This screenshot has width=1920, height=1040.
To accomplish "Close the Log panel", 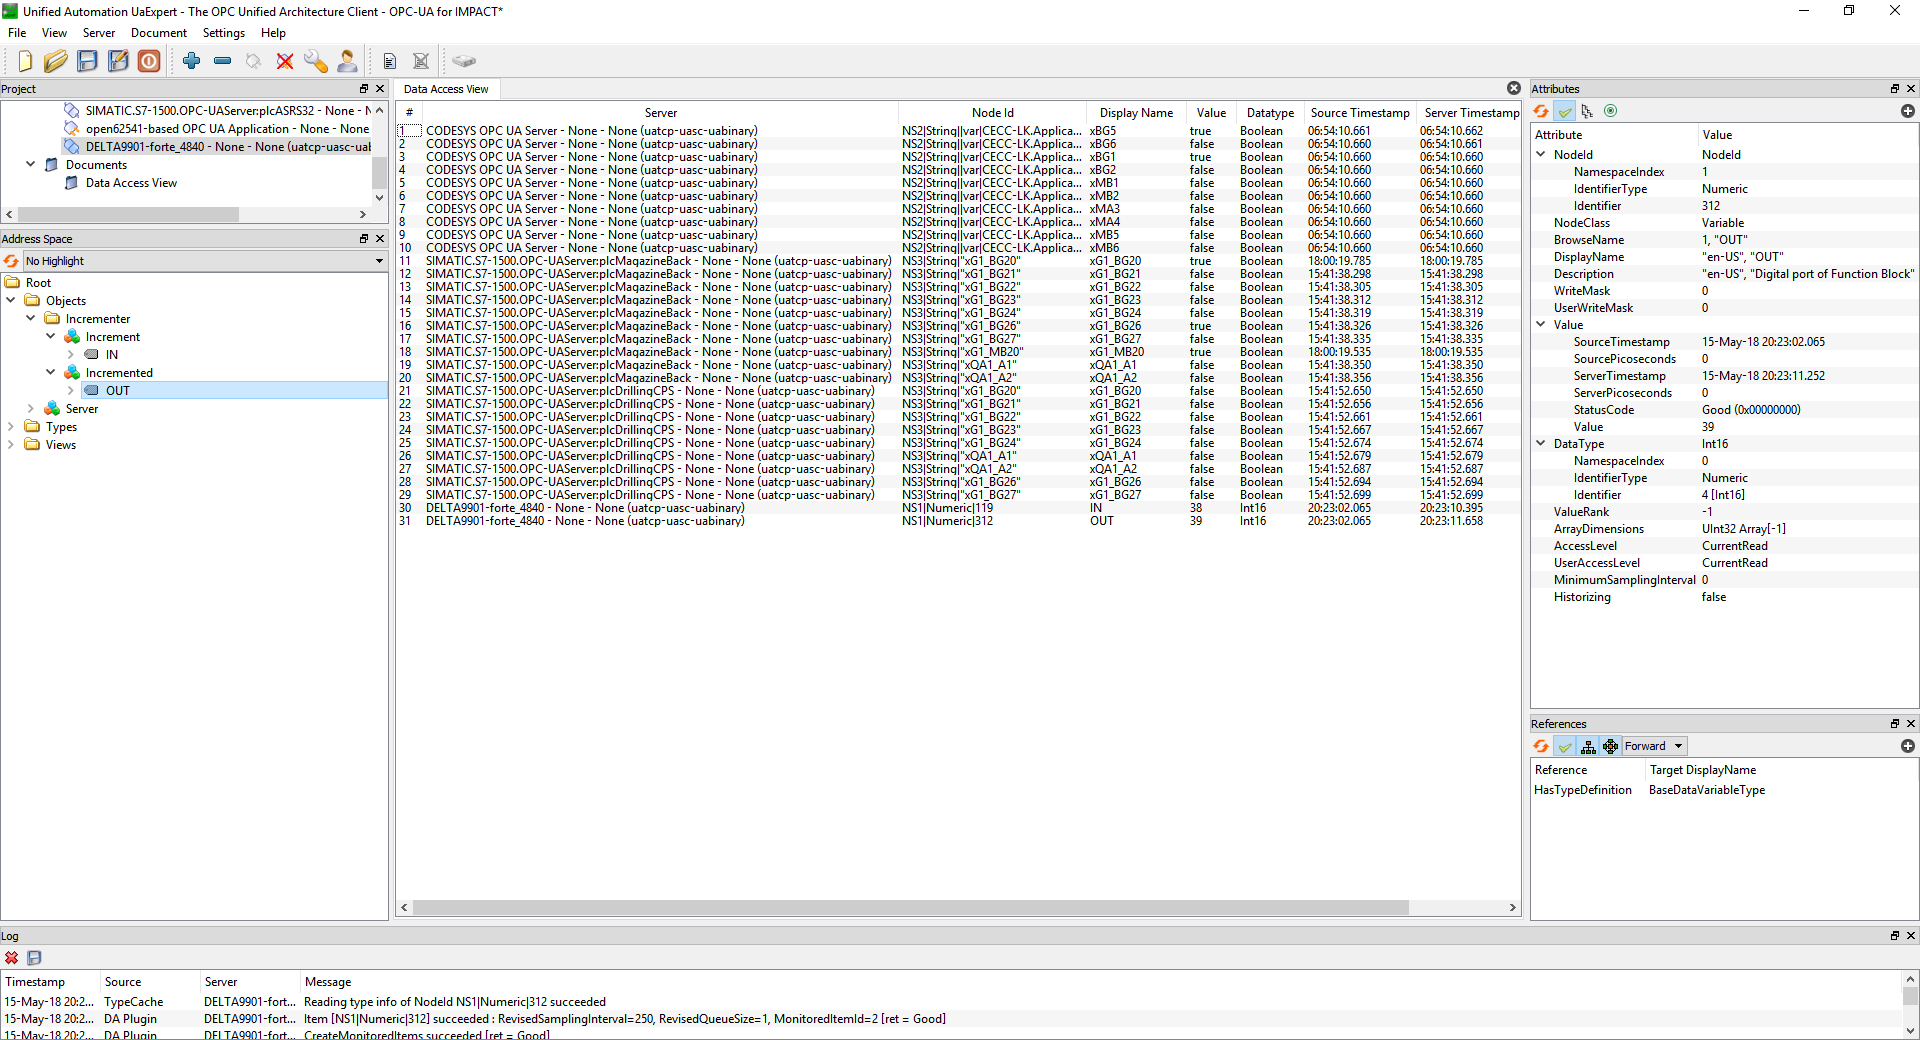I will pos(1910,935).
